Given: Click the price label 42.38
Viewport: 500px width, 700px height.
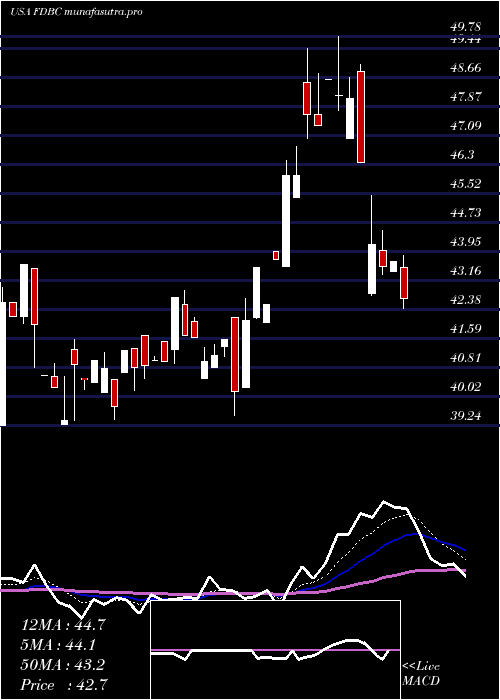Looking at the screenshot, I should point(466,300).
